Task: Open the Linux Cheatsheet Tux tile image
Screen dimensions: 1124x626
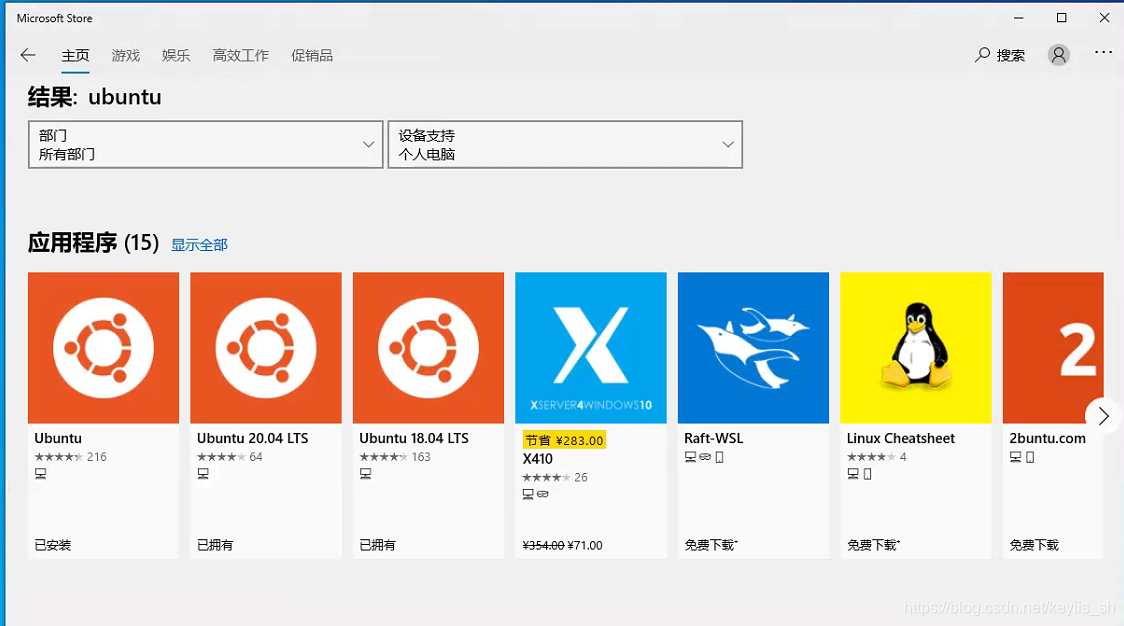Action: click(x=915, y=348)
